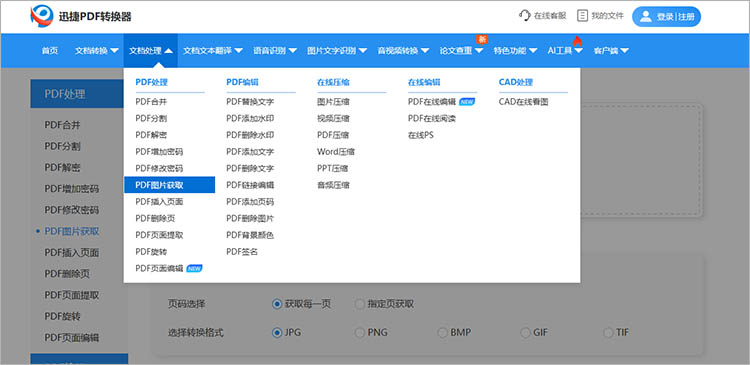
Task: Select 图片压缩 in dropdown menu
Action: coord(333,101)
